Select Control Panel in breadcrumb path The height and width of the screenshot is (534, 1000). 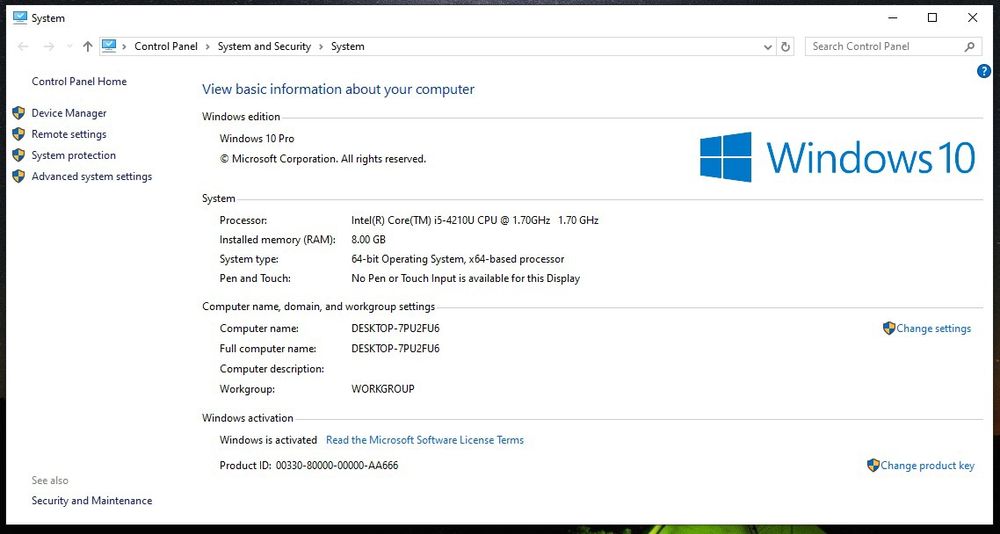pyautogui.click(x=166, y=47)
